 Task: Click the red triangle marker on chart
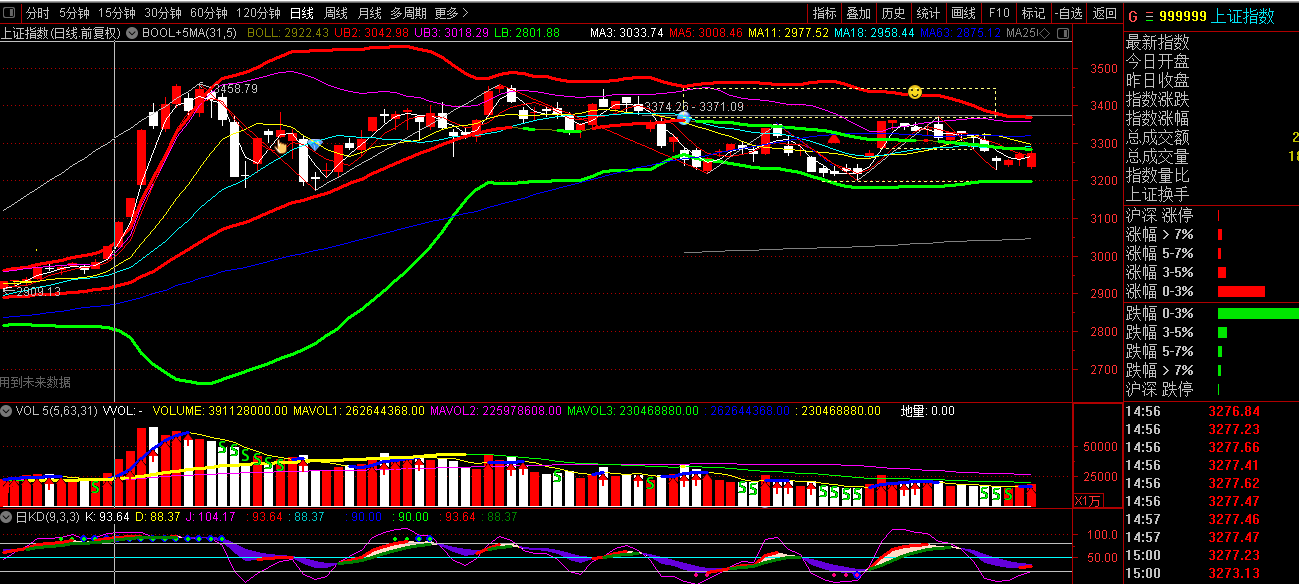pyautogui.click(x=833, y=139)
